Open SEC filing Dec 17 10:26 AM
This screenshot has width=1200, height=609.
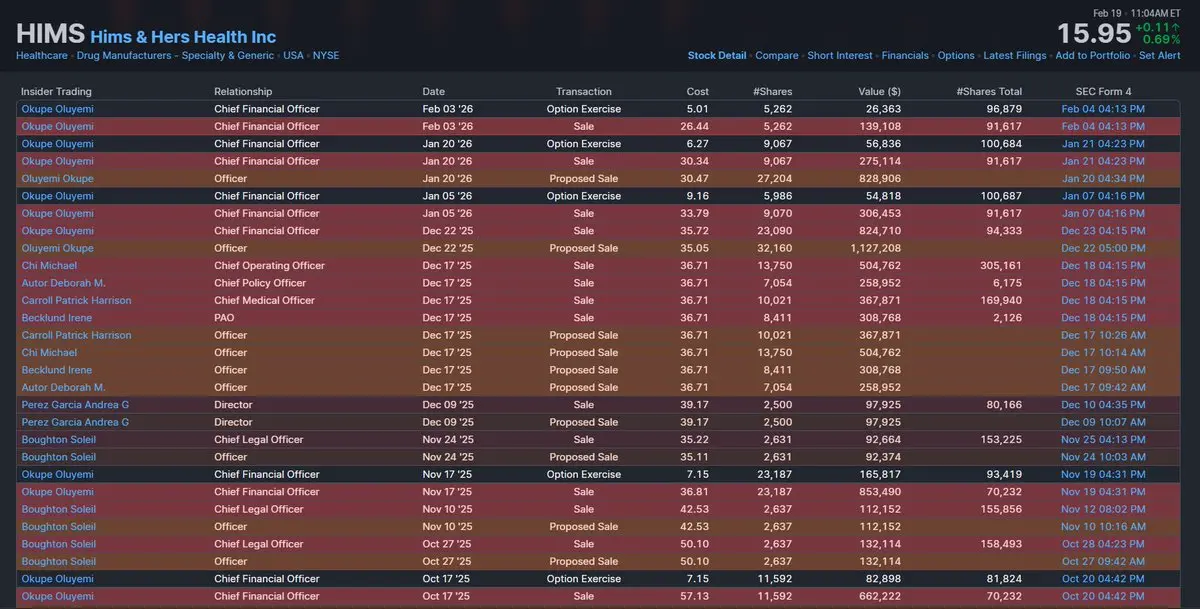click(x=1104, y=335)
